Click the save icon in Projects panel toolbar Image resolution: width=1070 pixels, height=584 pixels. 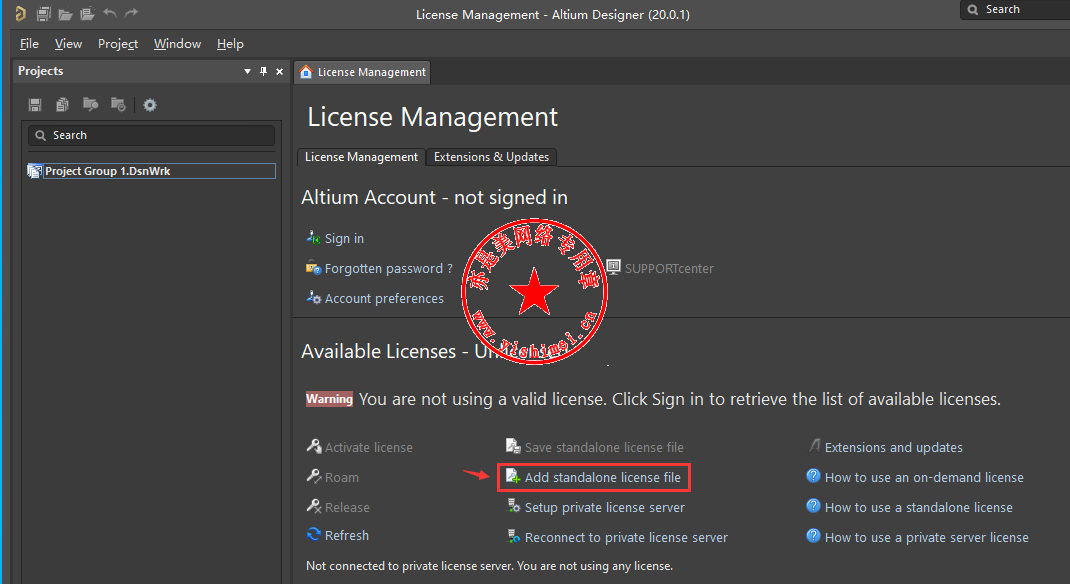point(35,104)
